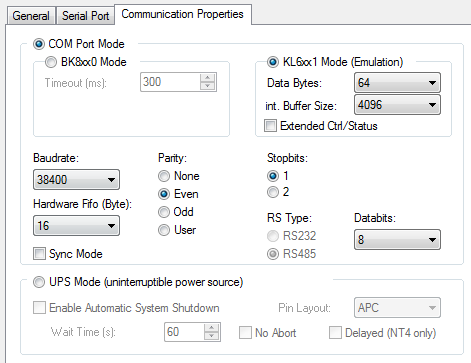Click the Timeout (ms) input field
Viewport: 471px width, 363px height.
pyautogui.click(x=170, y=82)
